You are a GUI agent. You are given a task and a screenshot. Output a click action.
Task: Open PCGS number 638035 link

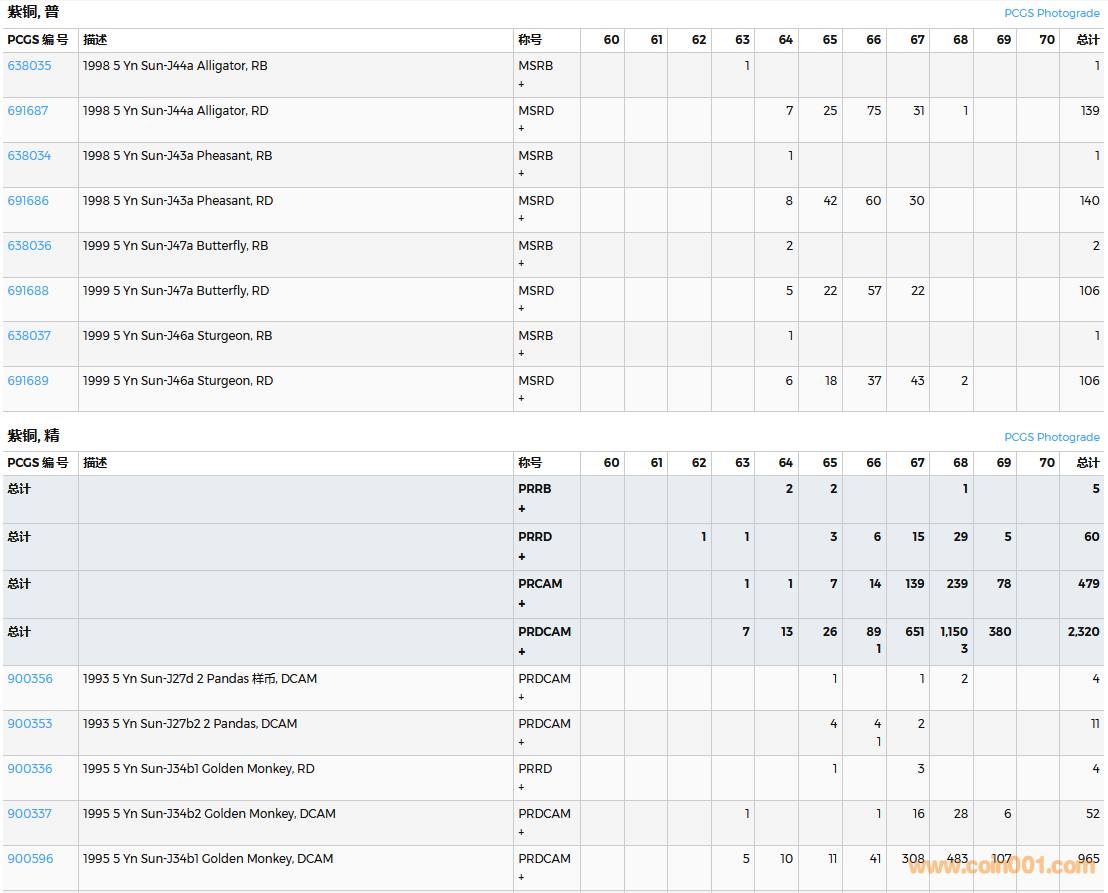click(x=29, y=66)
